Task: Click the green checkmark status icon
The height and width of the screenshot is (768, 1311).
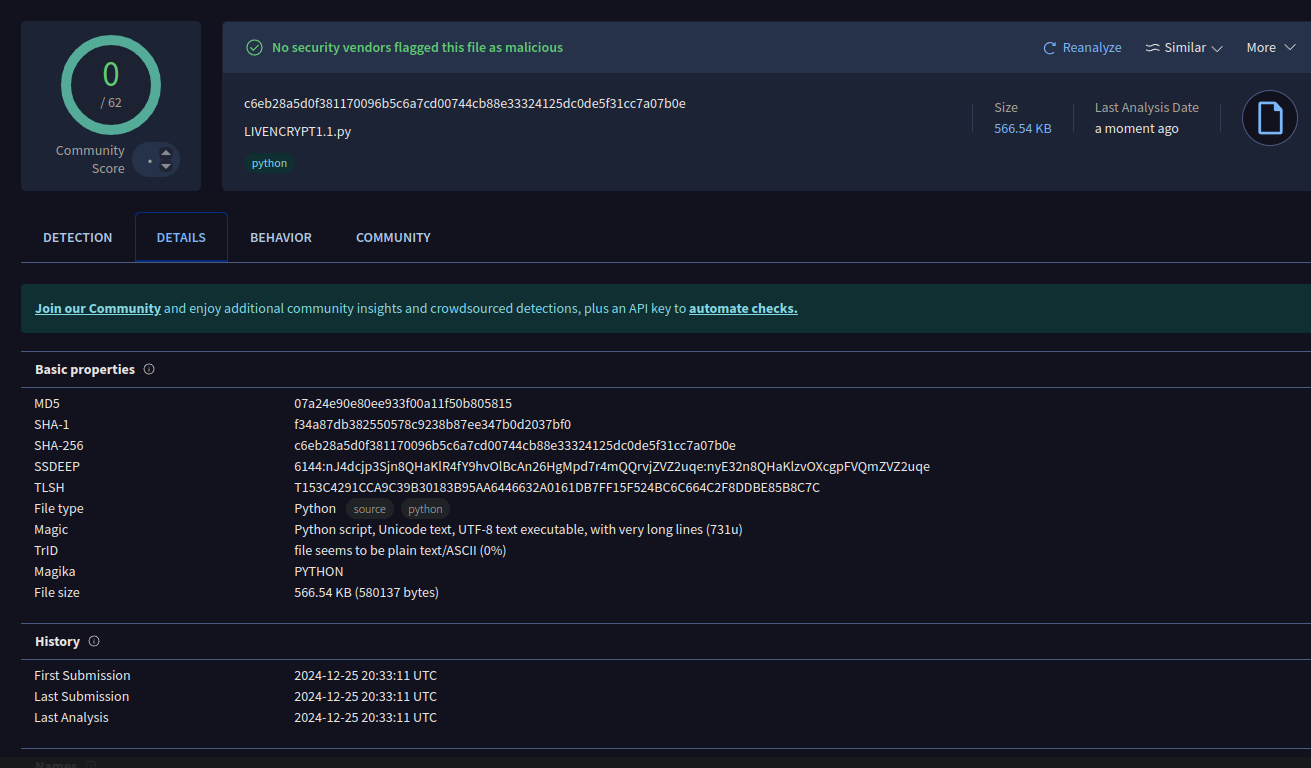Action: 254,47
